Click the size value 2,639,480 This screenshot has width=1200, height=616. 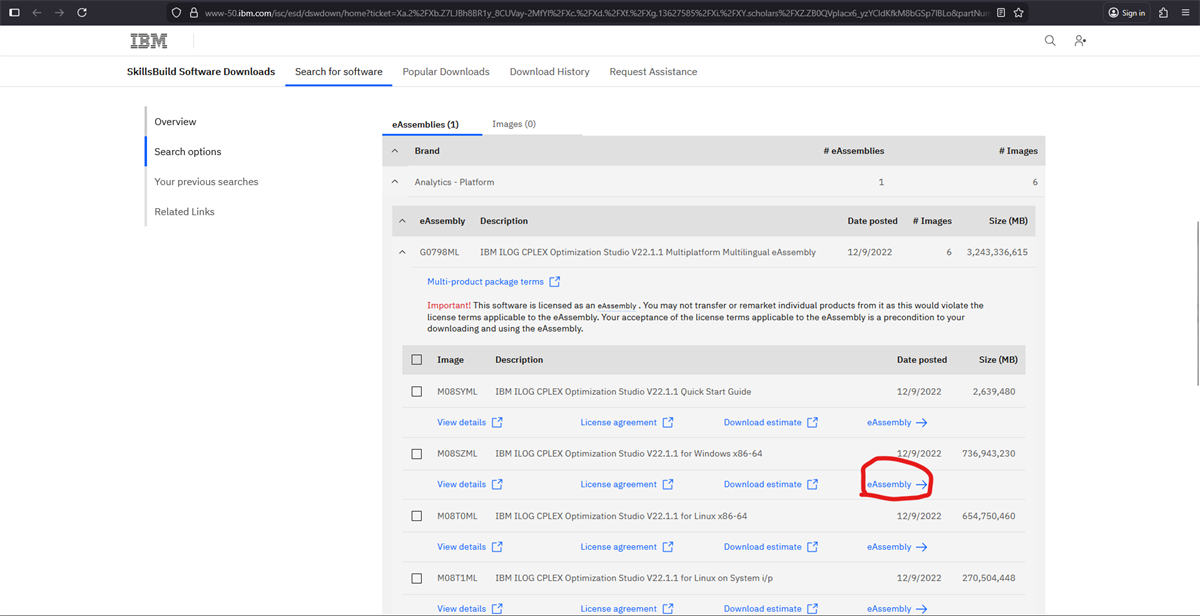tap(993, 392)
